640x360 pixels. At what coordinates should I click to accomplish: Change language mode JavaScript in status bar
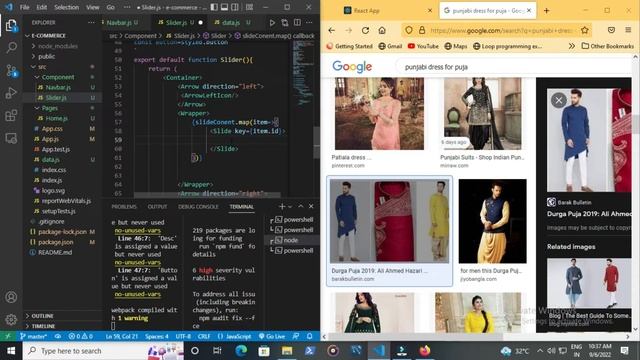coord(238,336)
